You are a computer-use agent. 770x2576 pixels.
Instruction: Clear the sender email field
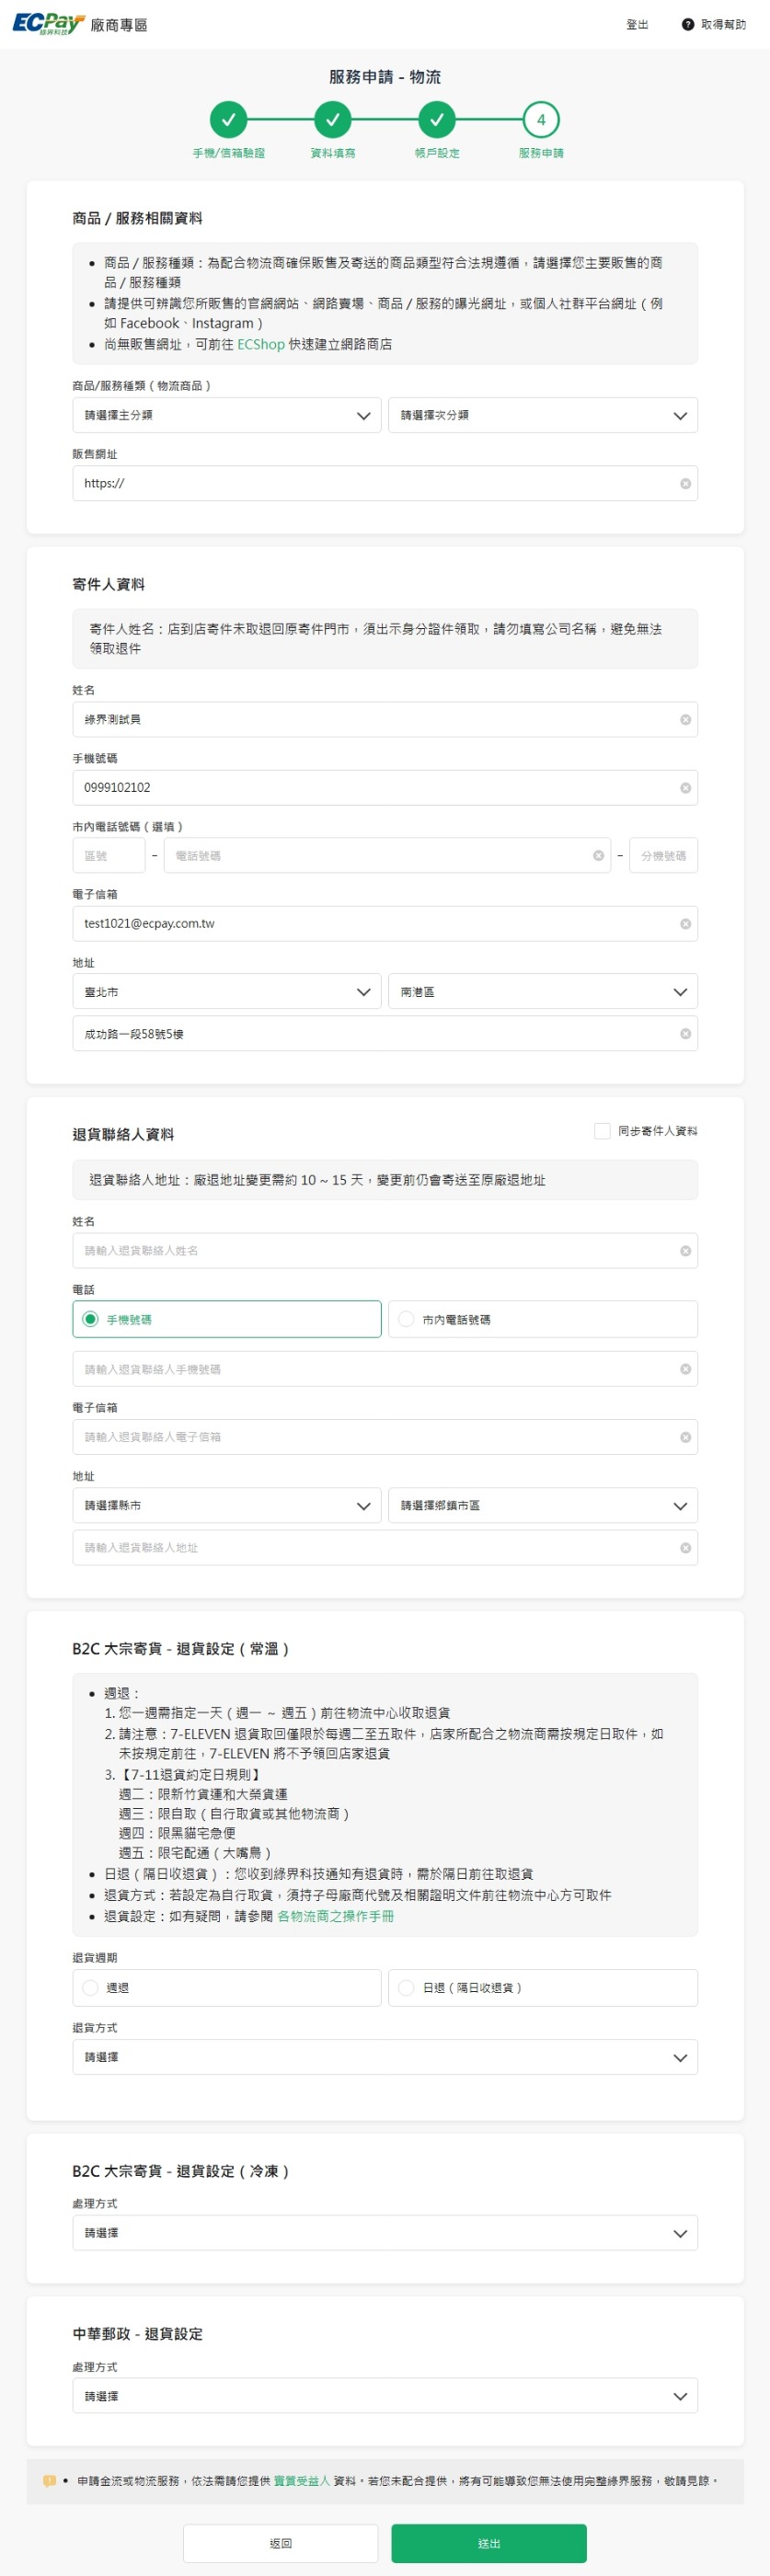pos(685,924)
